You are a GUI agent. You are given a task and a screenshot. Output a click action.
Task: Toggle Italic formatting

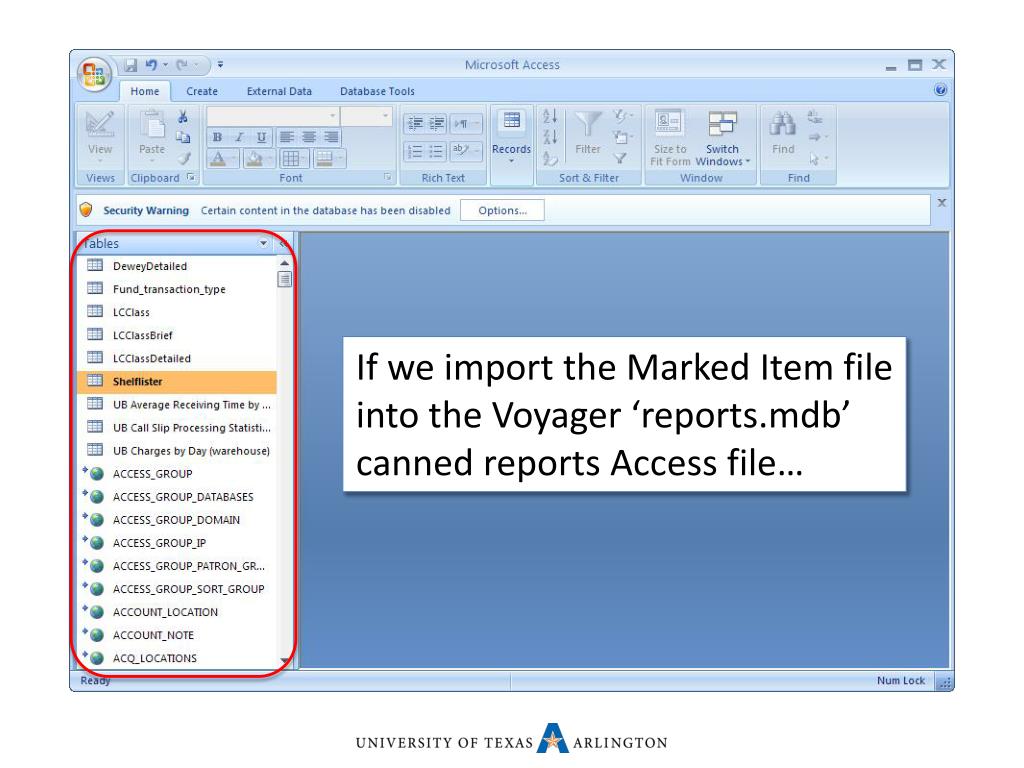239,137
